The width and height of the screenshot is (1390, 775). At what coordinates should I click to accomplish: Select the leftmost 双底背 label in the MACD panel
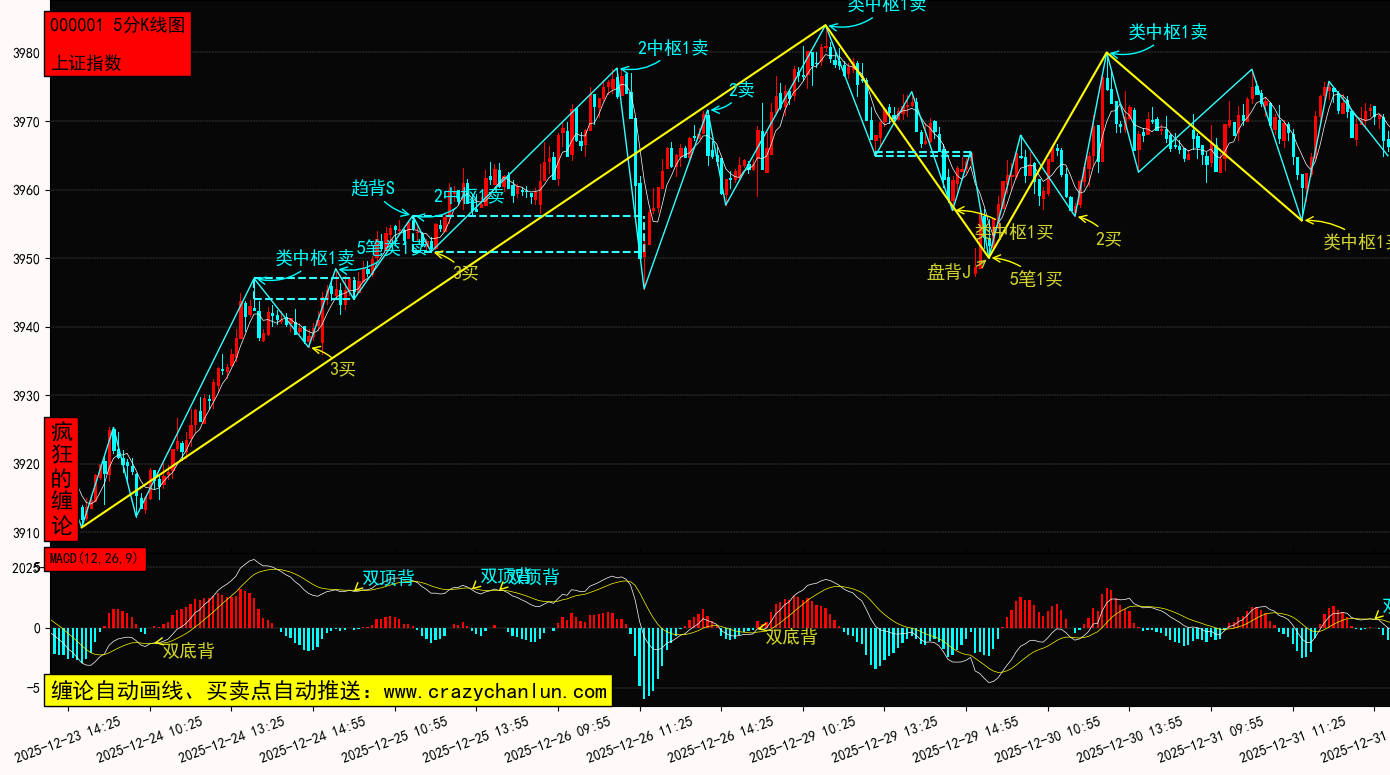click(188, 651)
